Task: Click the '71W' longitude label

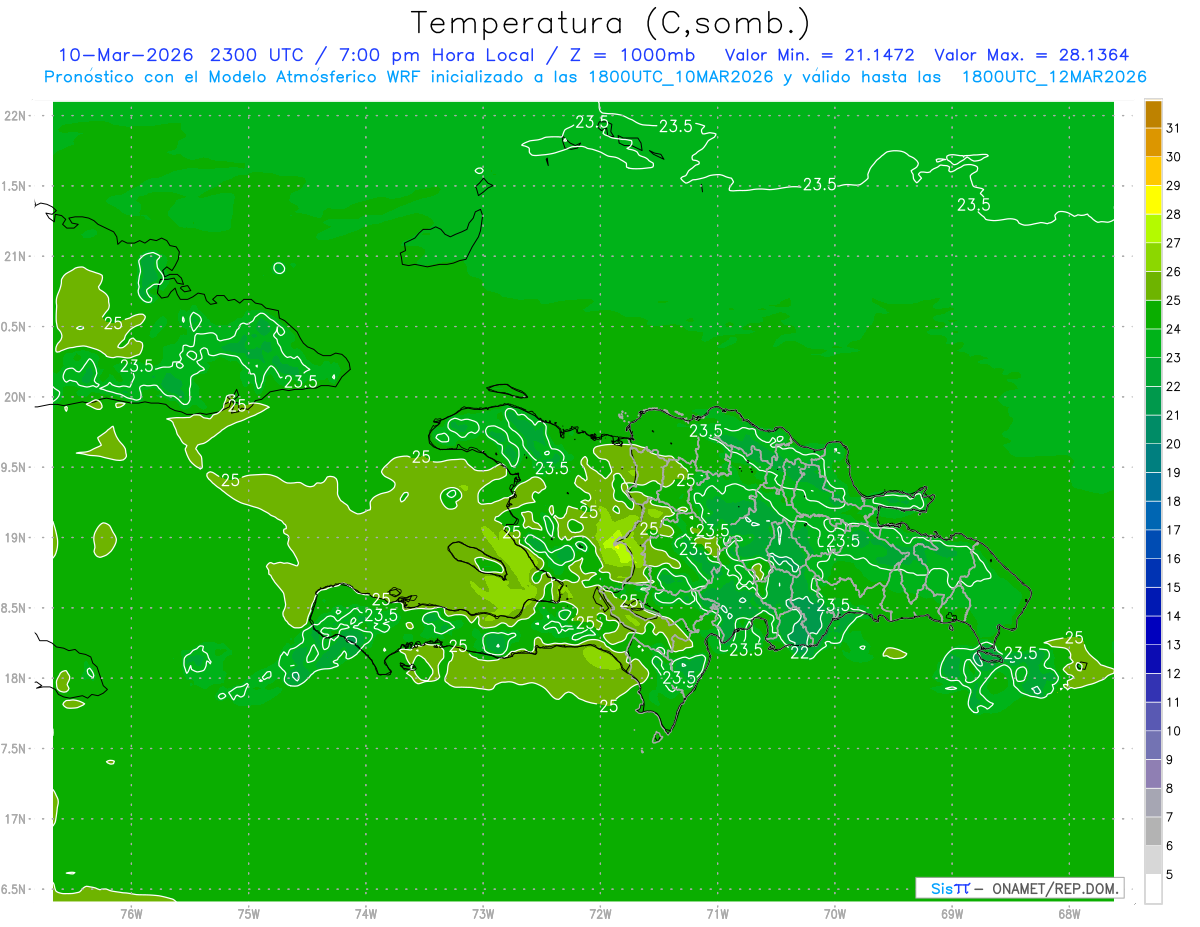Action: point(717,913)
